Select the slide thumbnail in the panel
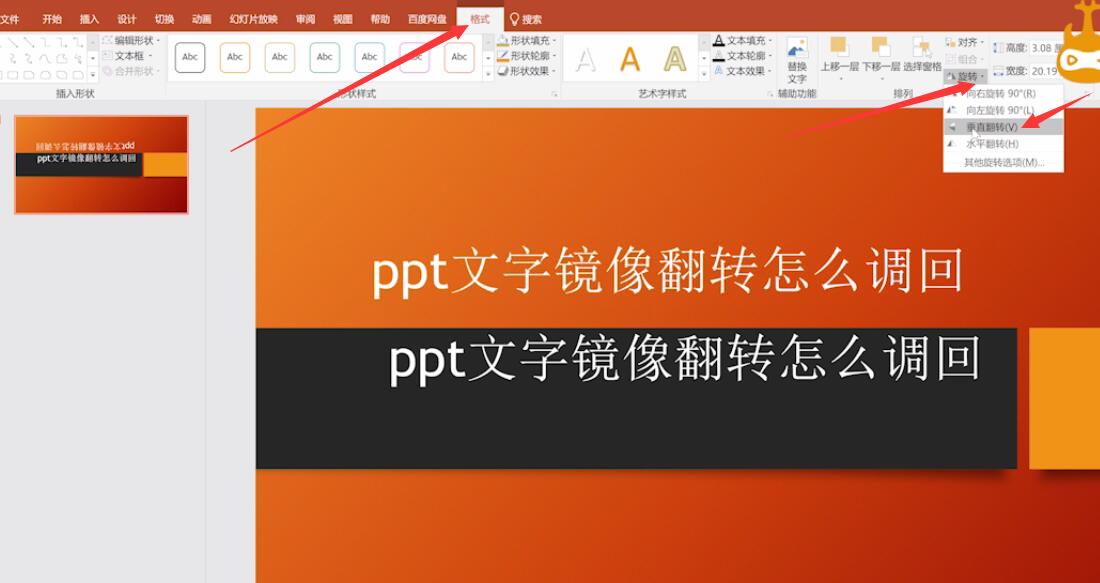1100x583 pixels. (x=100, y=163)
